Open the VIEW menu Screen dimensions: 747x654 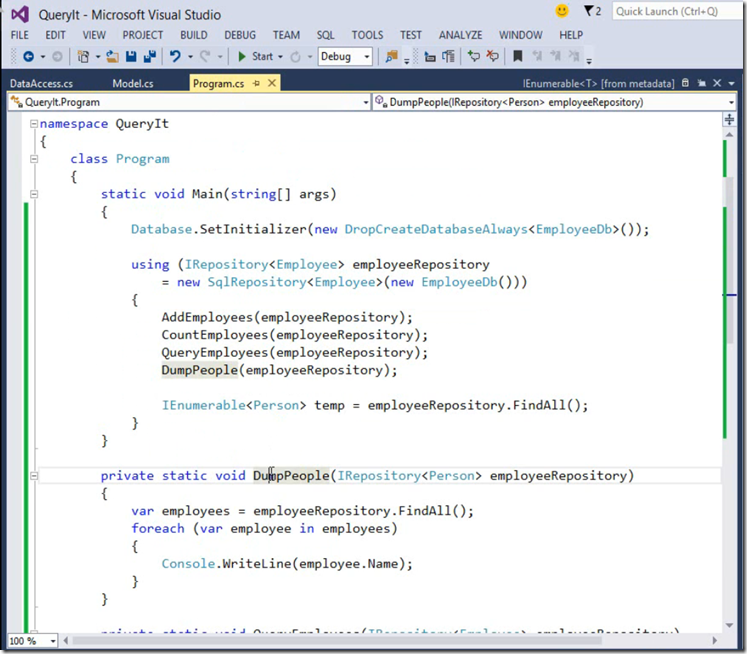[94, 35]
